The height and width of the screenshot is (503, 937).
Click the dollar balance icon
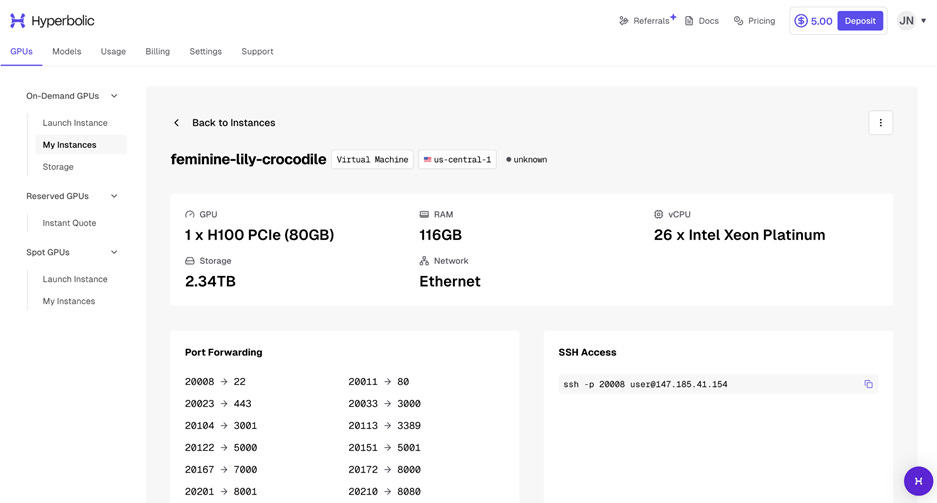tap(801, 21)
